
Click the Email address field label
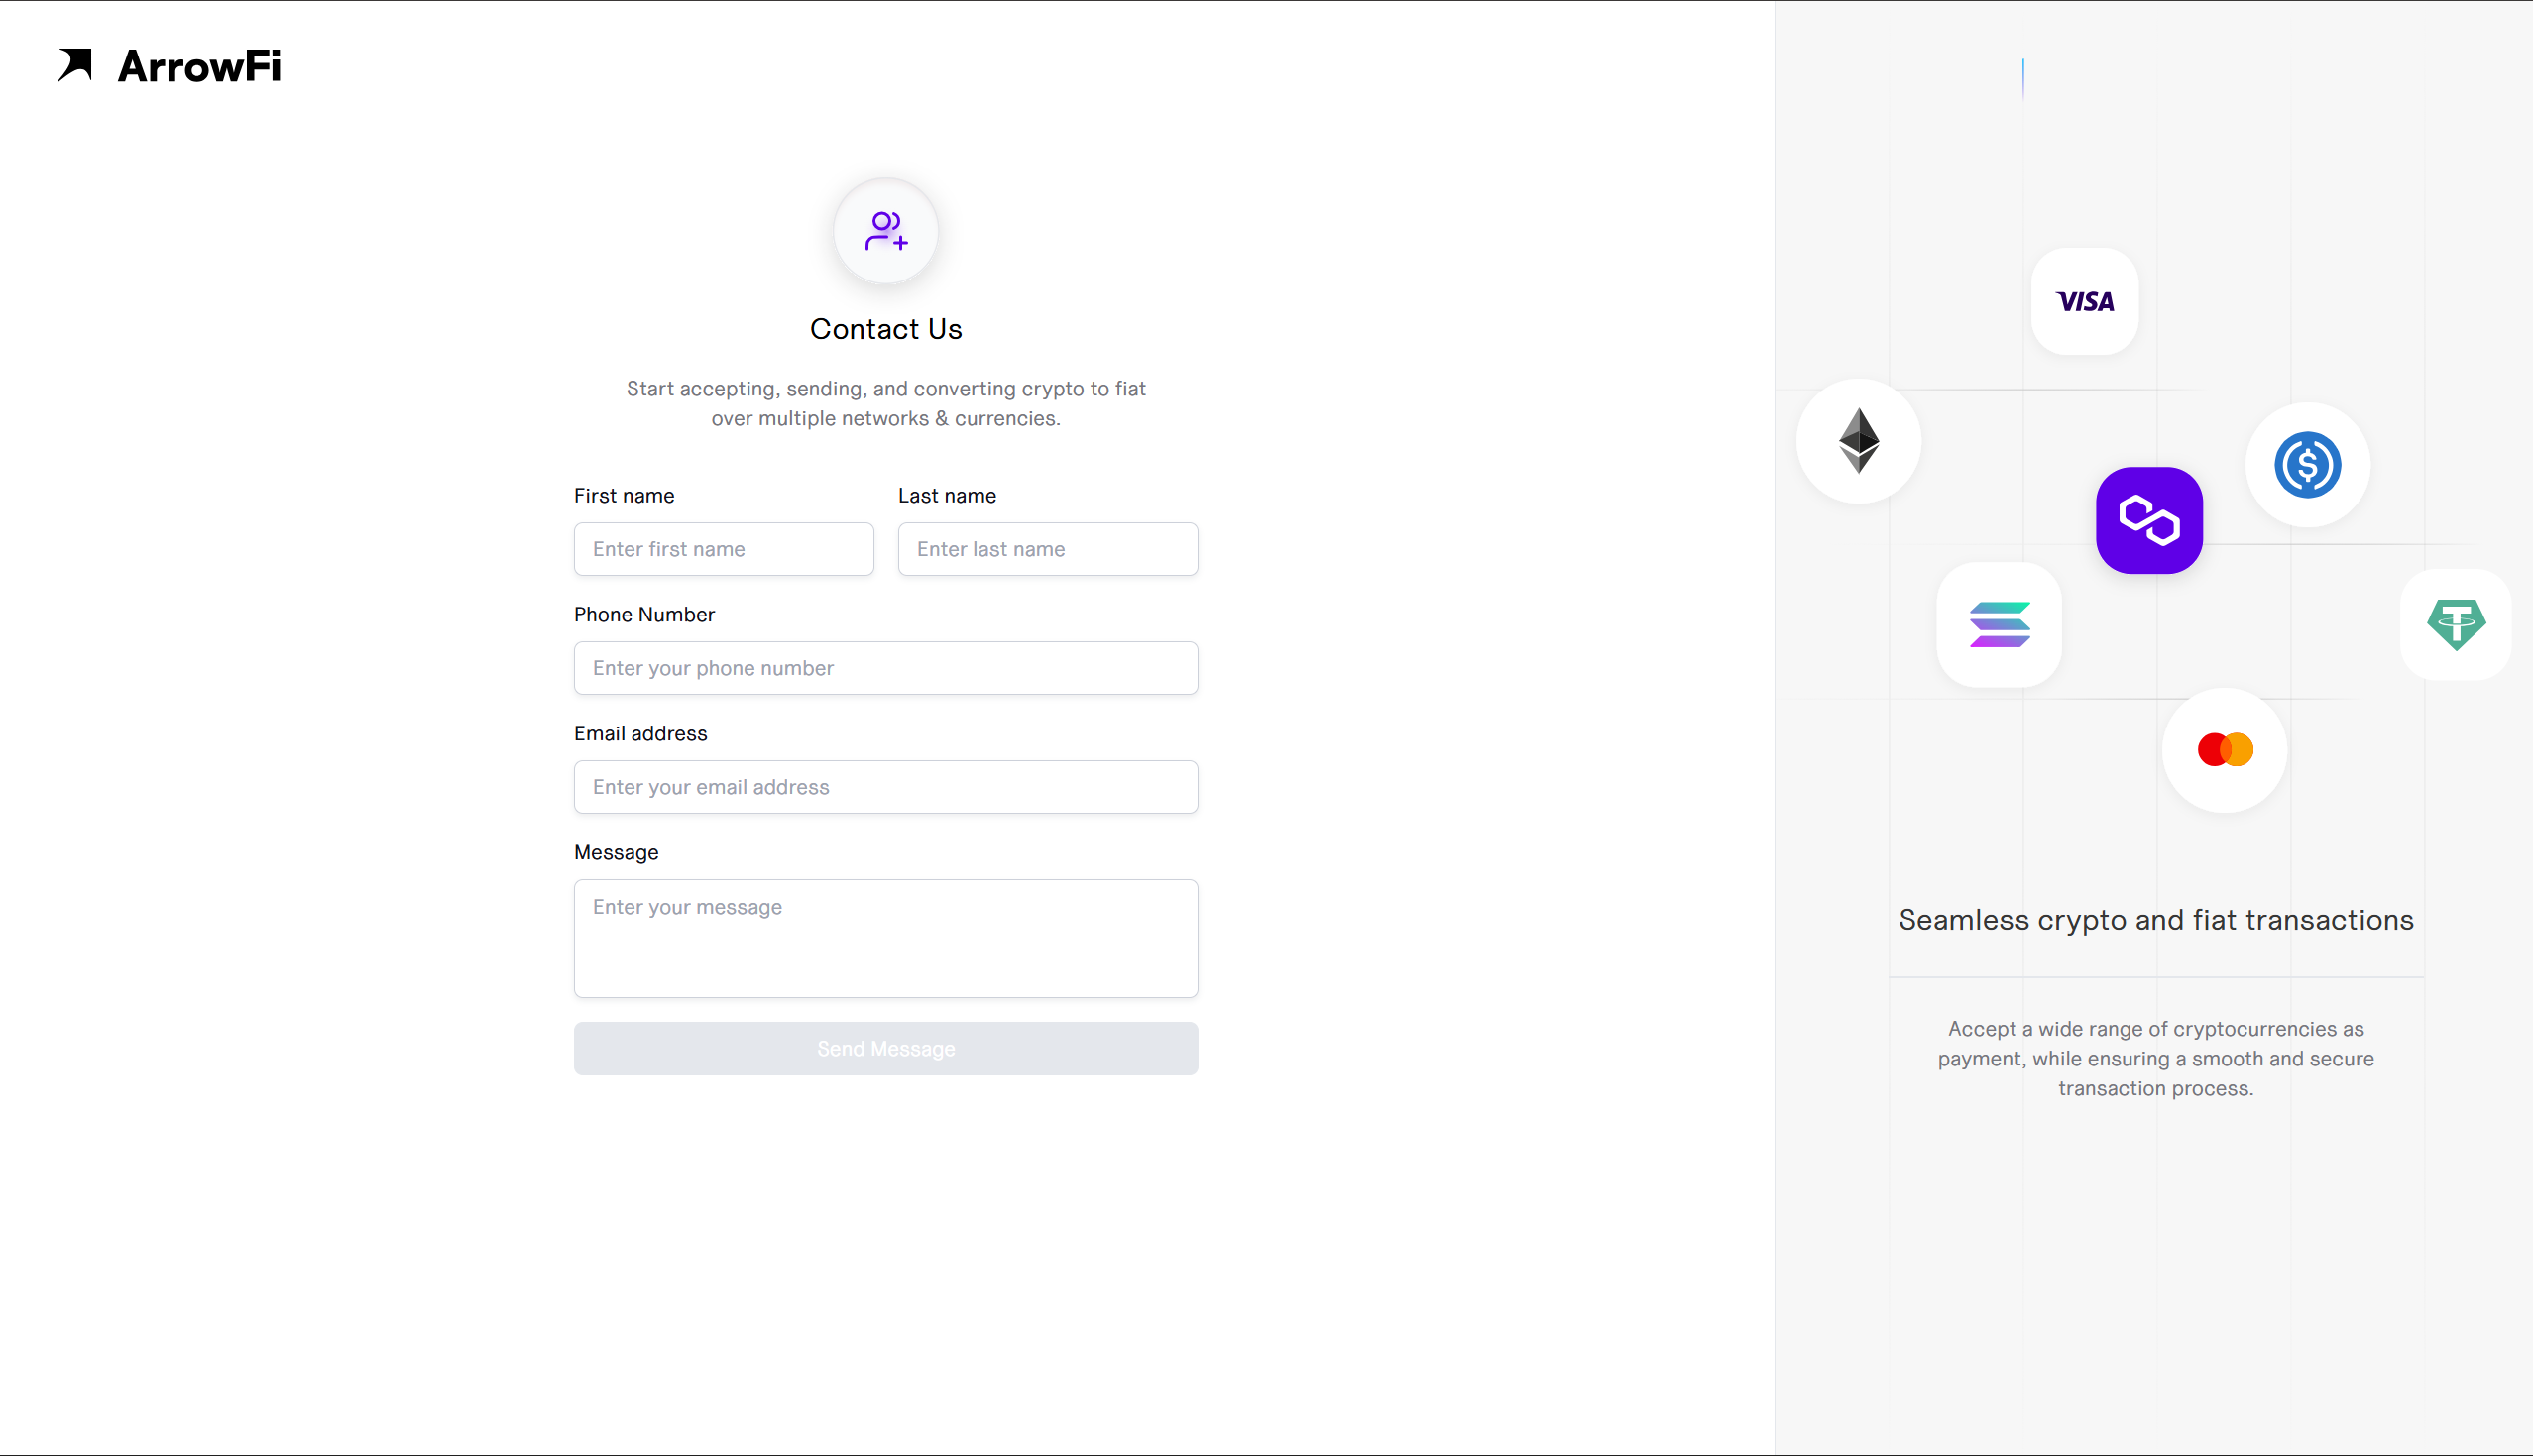(640, 733)
